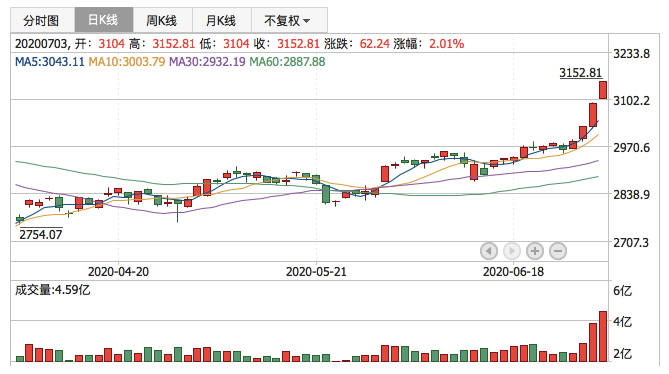Open the 周K线 tab
Image resolution: width=669 pixels, height=374 pixels.
tap(163, 20)
